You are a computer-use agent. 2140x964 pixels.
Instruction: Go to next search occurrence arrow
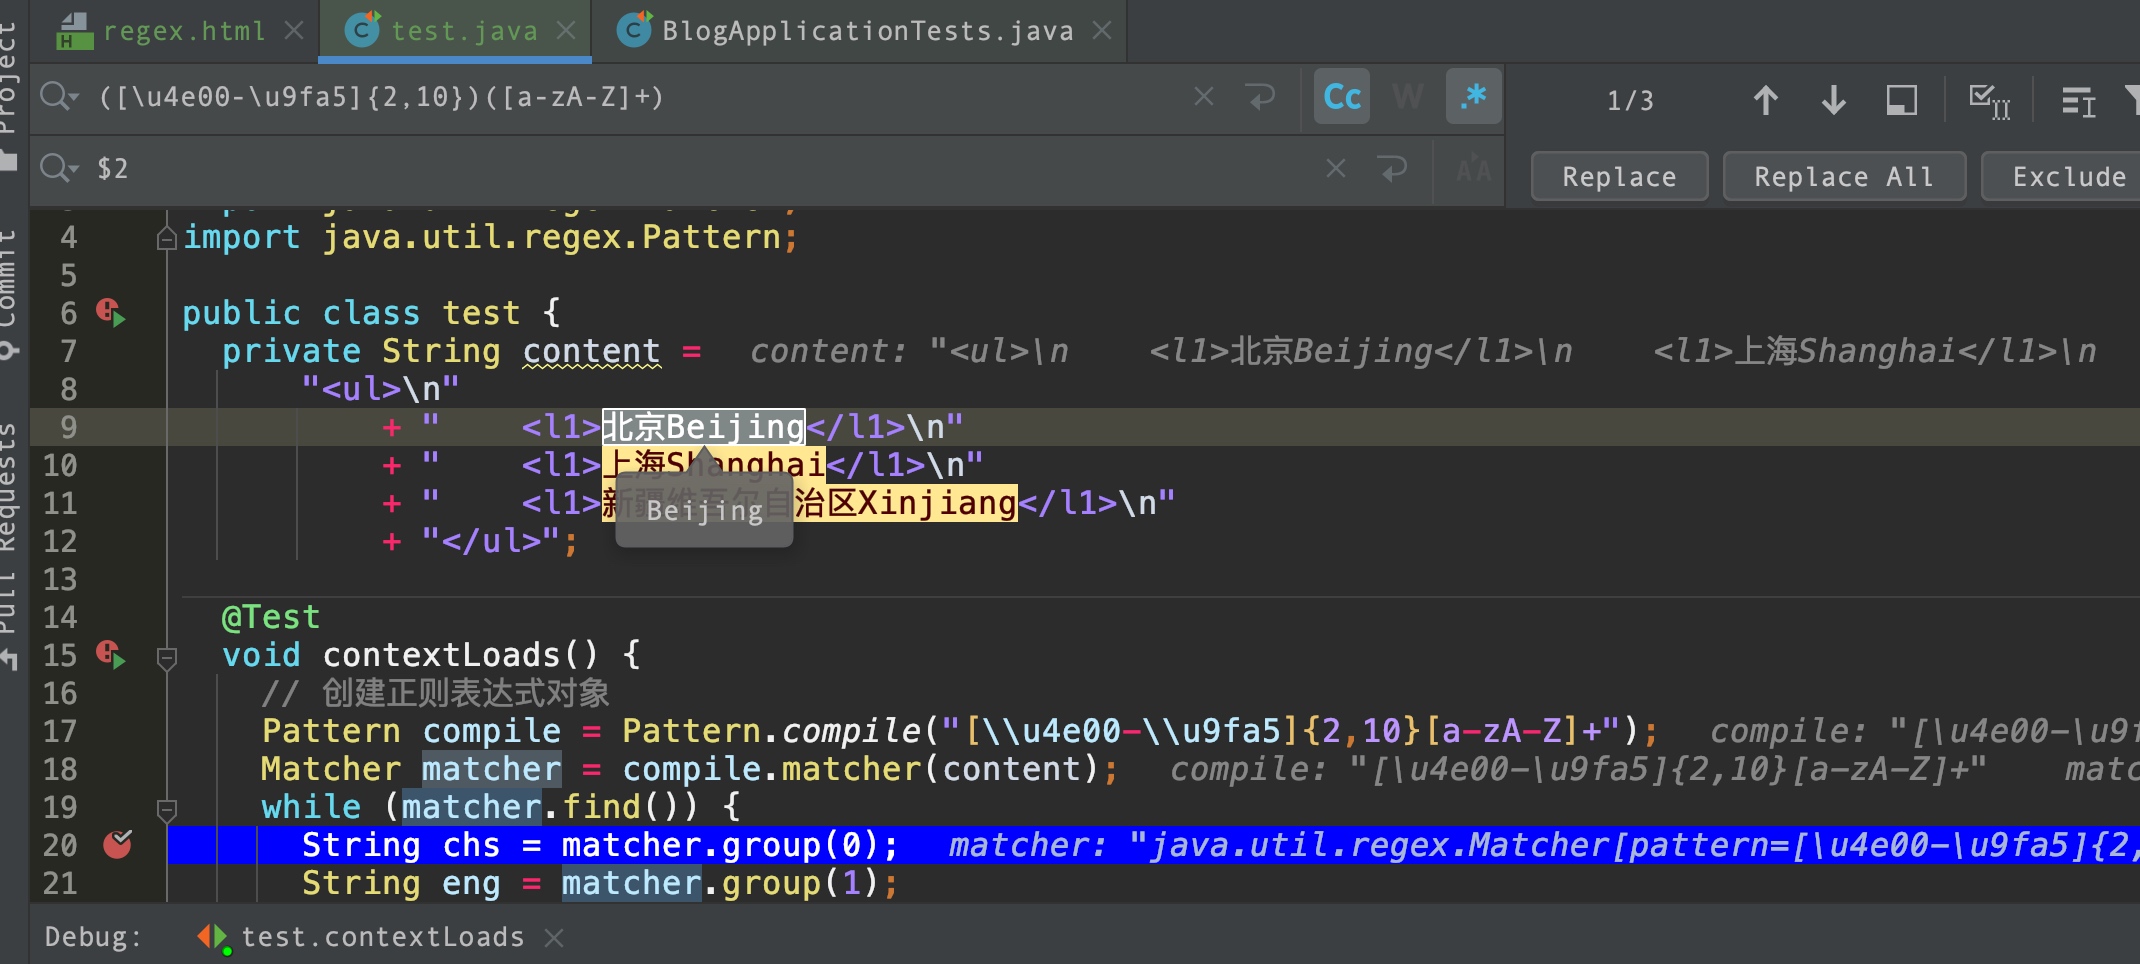1833,100
